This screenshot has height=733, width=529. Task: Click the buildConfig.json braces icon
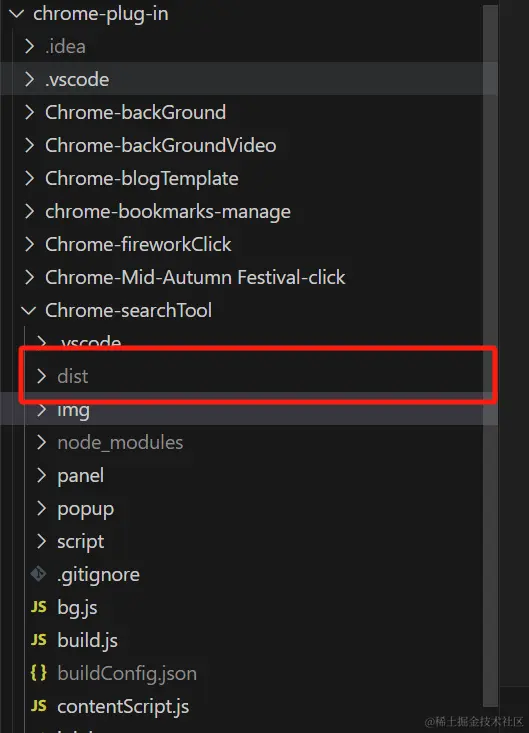(39, 673)
